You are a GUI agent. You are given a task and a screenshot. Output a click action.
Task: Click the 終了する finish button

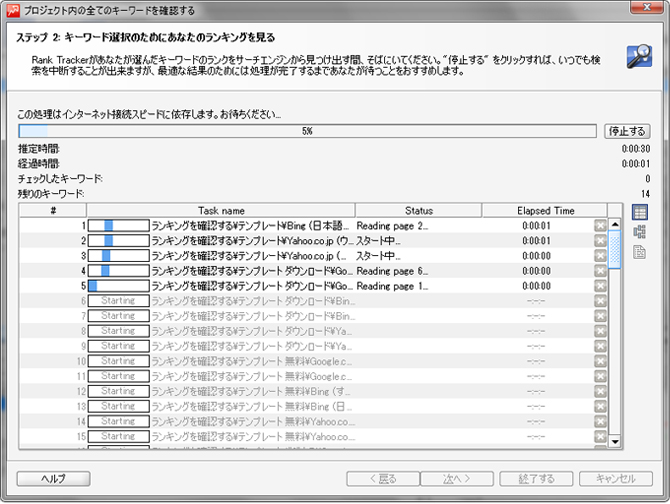(x=536, y=479)
